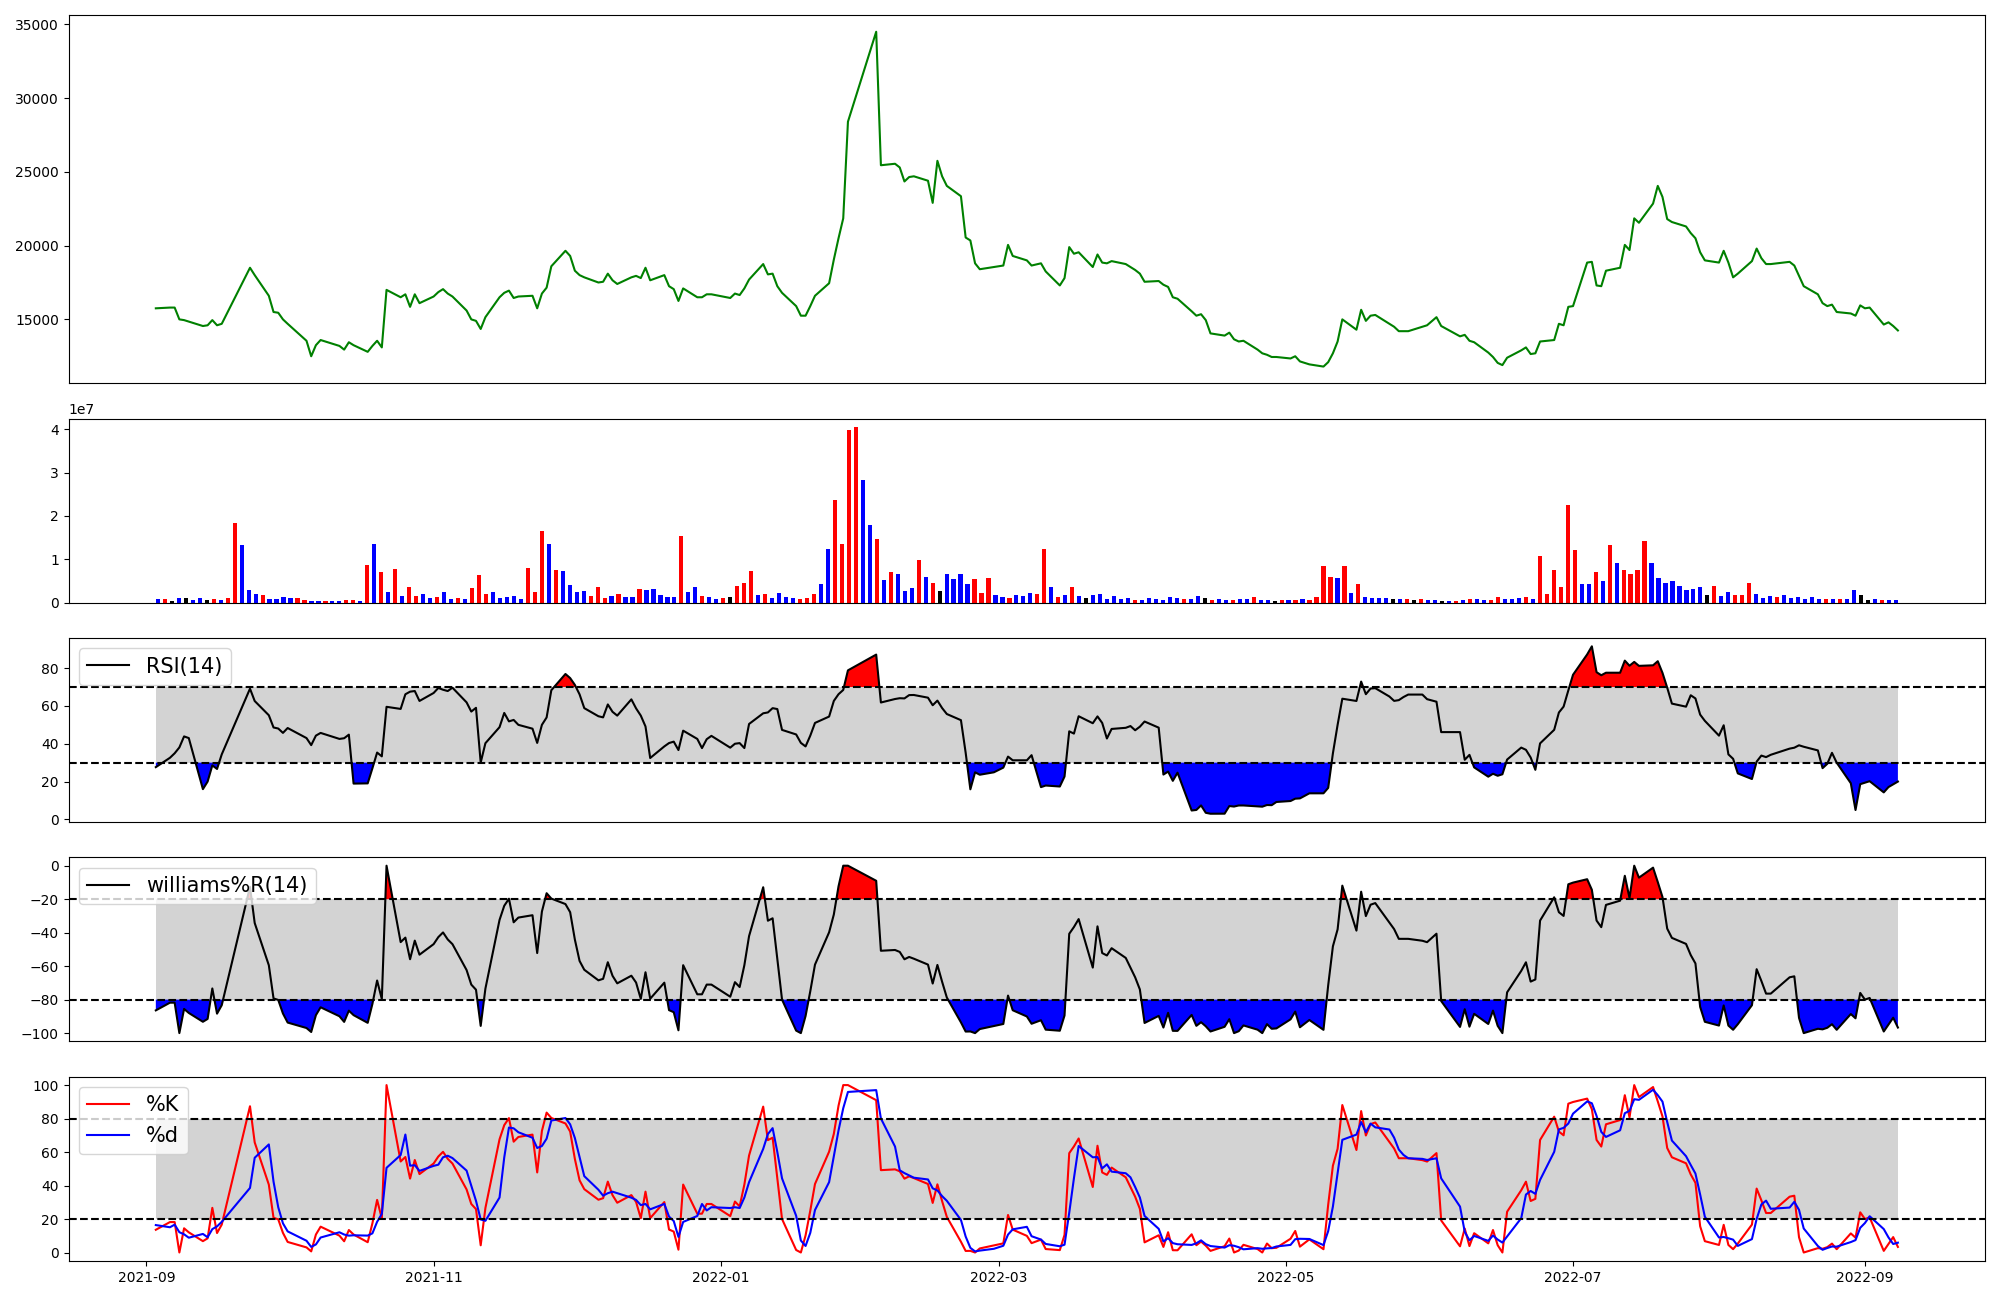Click the 2022-03 x-axis date label

998,1277
